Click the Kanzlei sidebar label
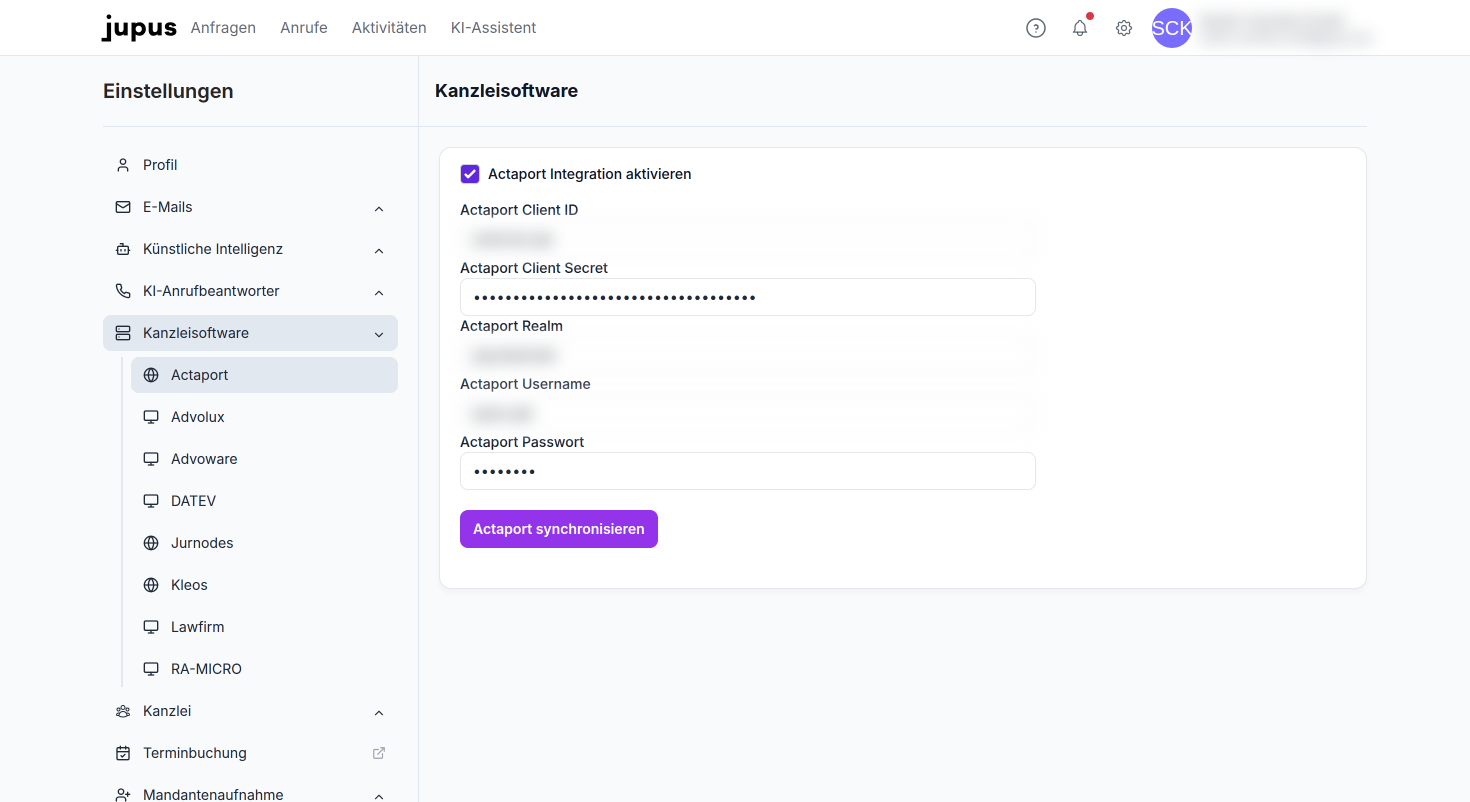Image resolution: width=1470 pixels, height=802 pixels. [167, 711]
